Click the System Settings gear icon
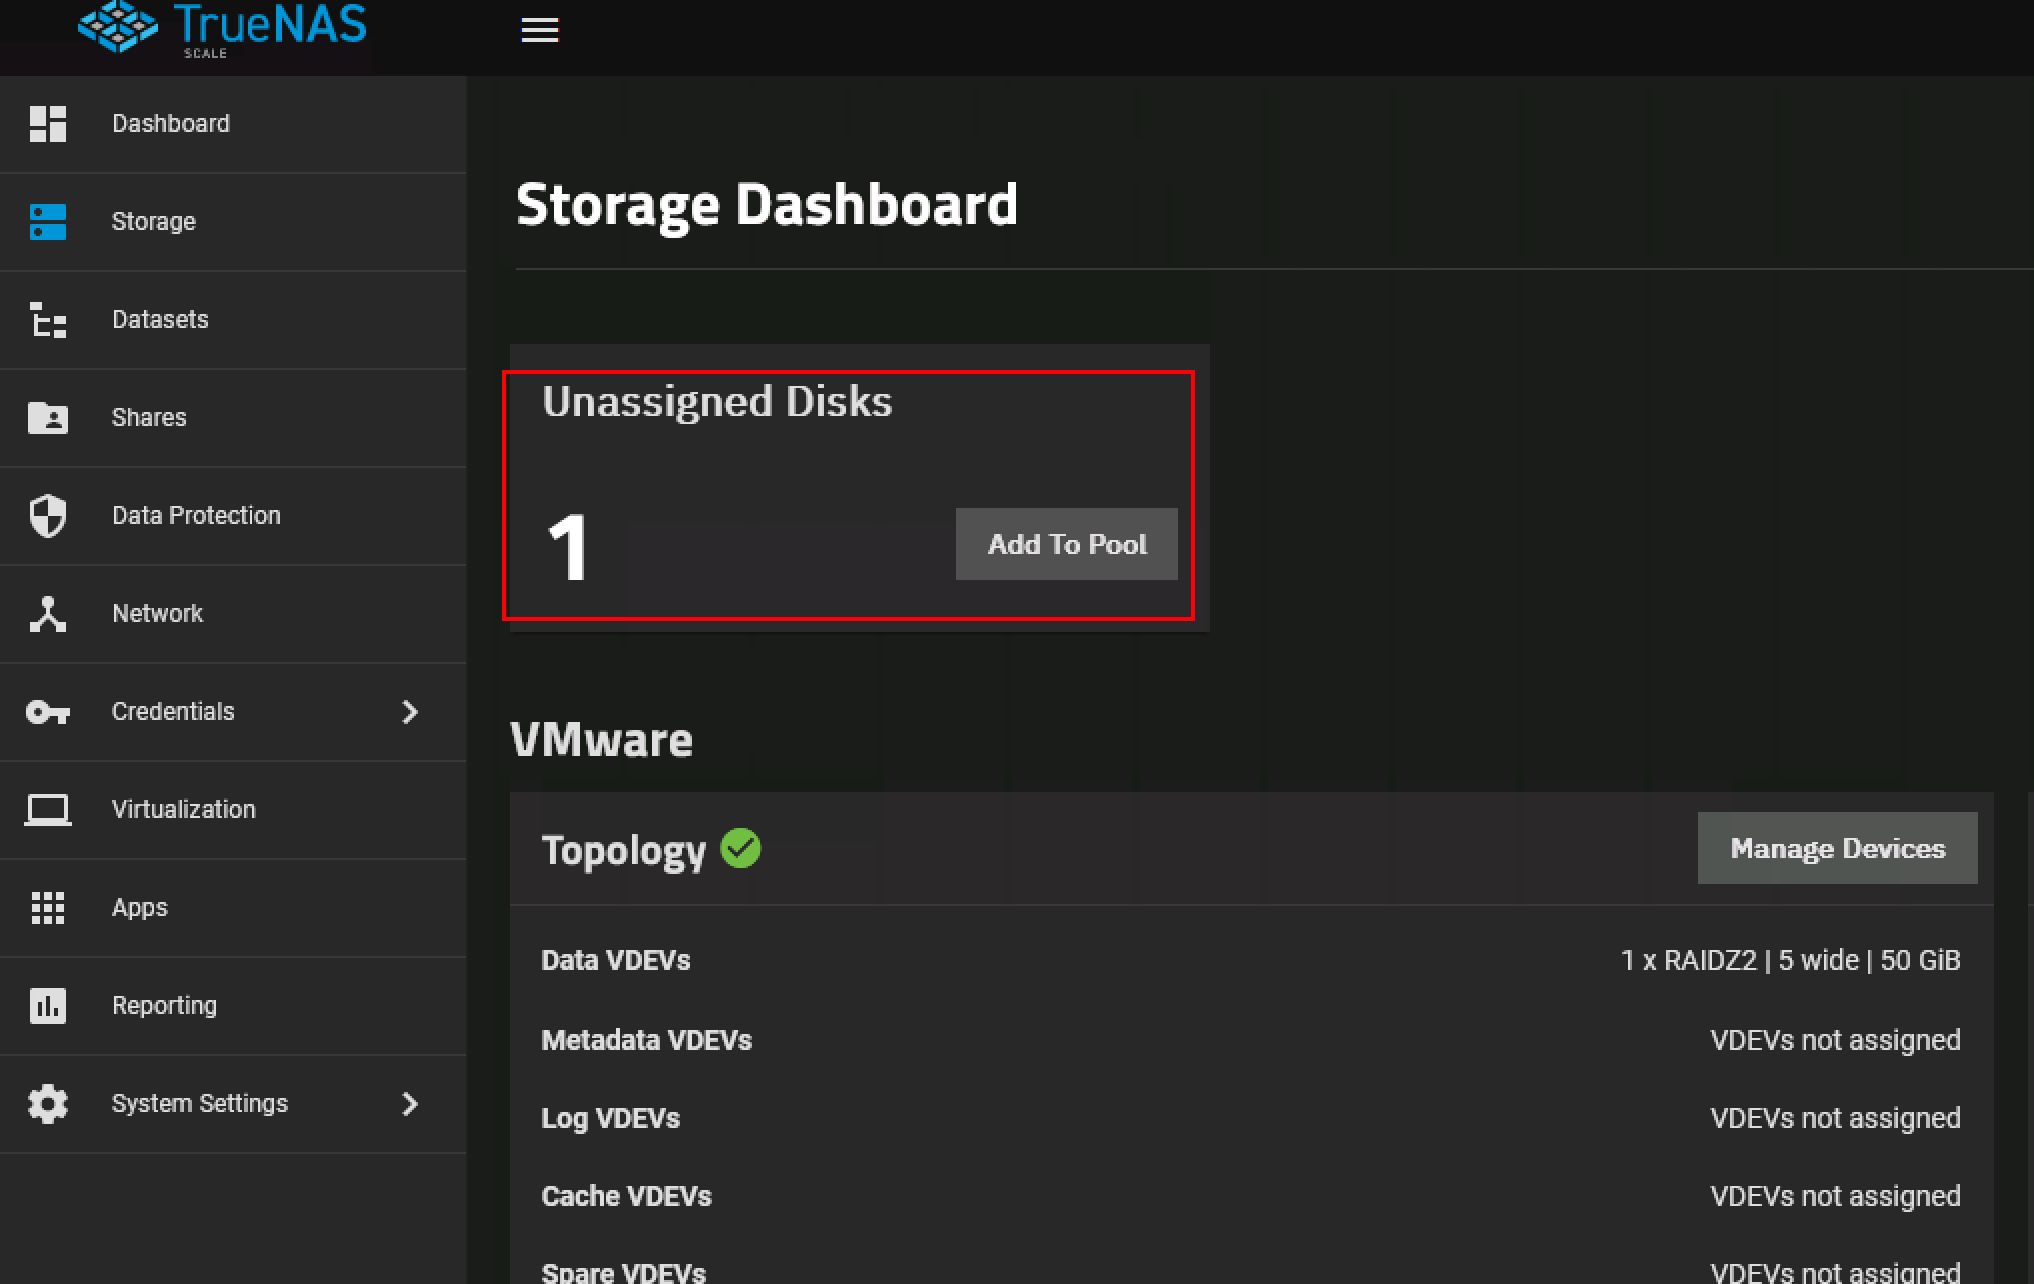The height and width of the screenshot is (1284, 2034). [47, 1104]
